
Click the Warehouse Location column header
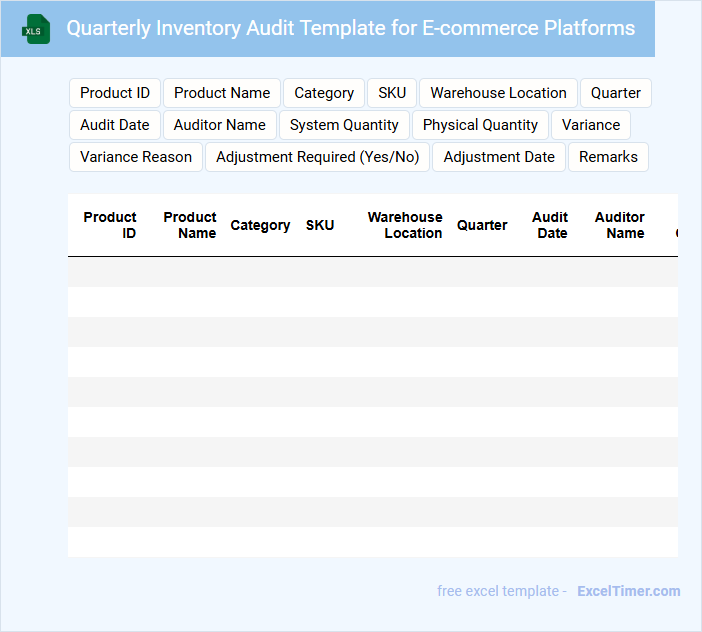coord(405,225)
